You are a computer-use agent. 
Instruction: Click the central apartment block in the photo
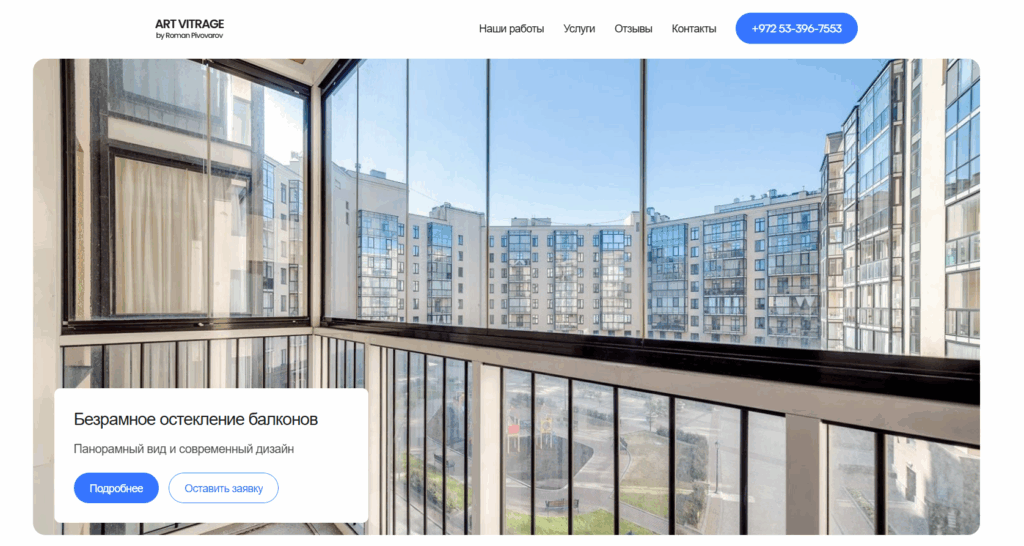[562, 274]
